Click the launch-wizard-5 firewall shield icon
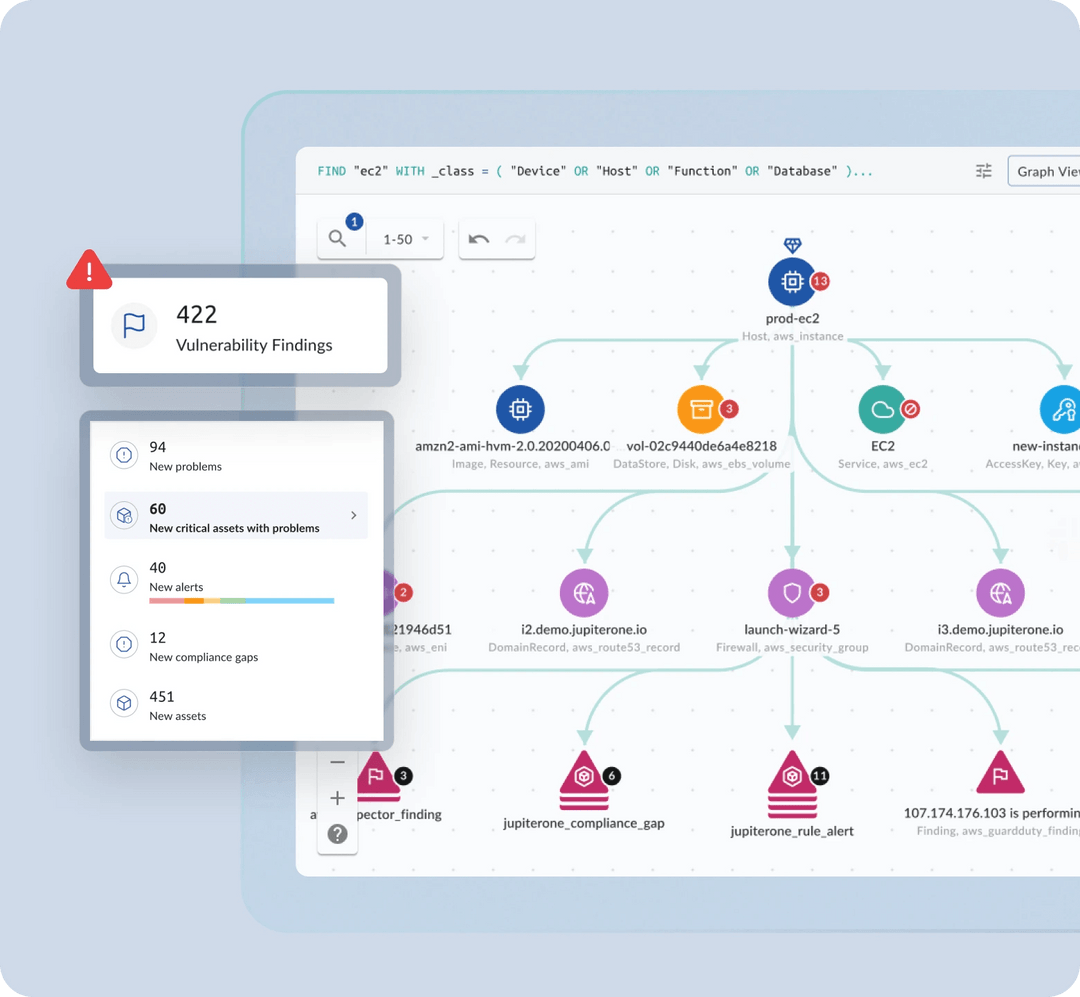This screenshot has height=997, width=1080. (791, 593)
